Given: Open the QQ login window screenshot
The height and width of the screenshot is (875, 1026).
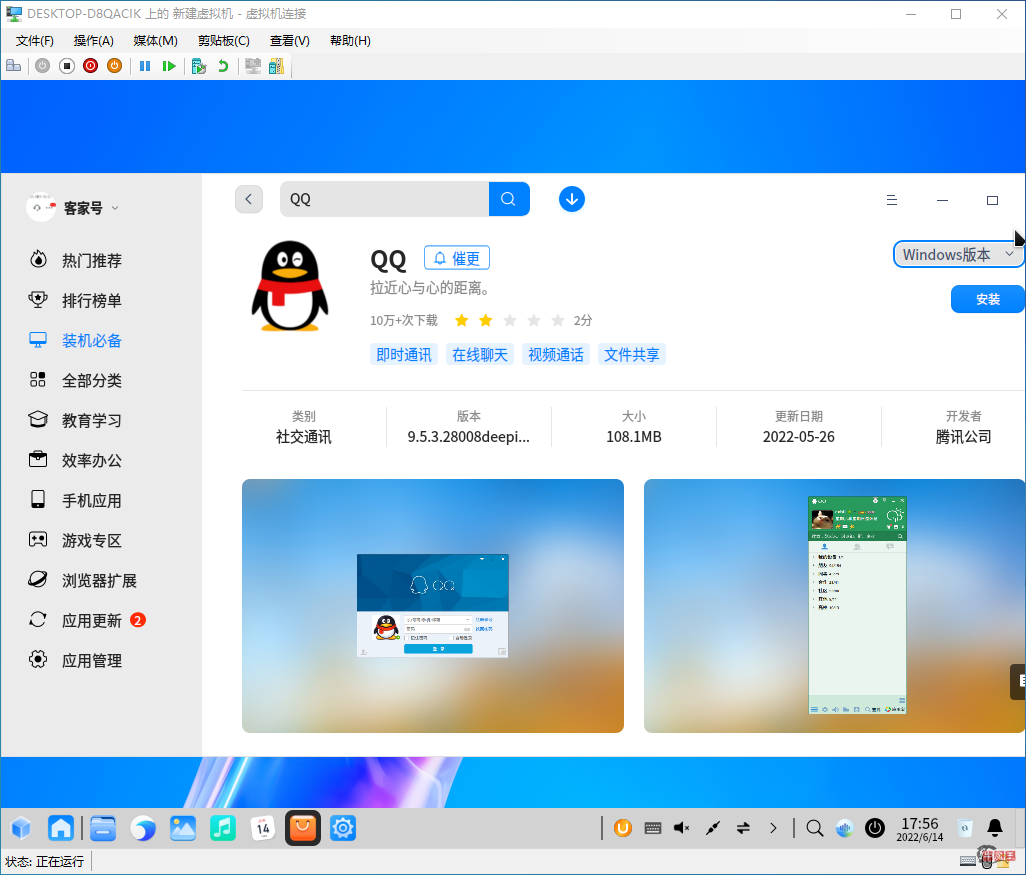Looking at the screenshot, I should click(433, 605).
